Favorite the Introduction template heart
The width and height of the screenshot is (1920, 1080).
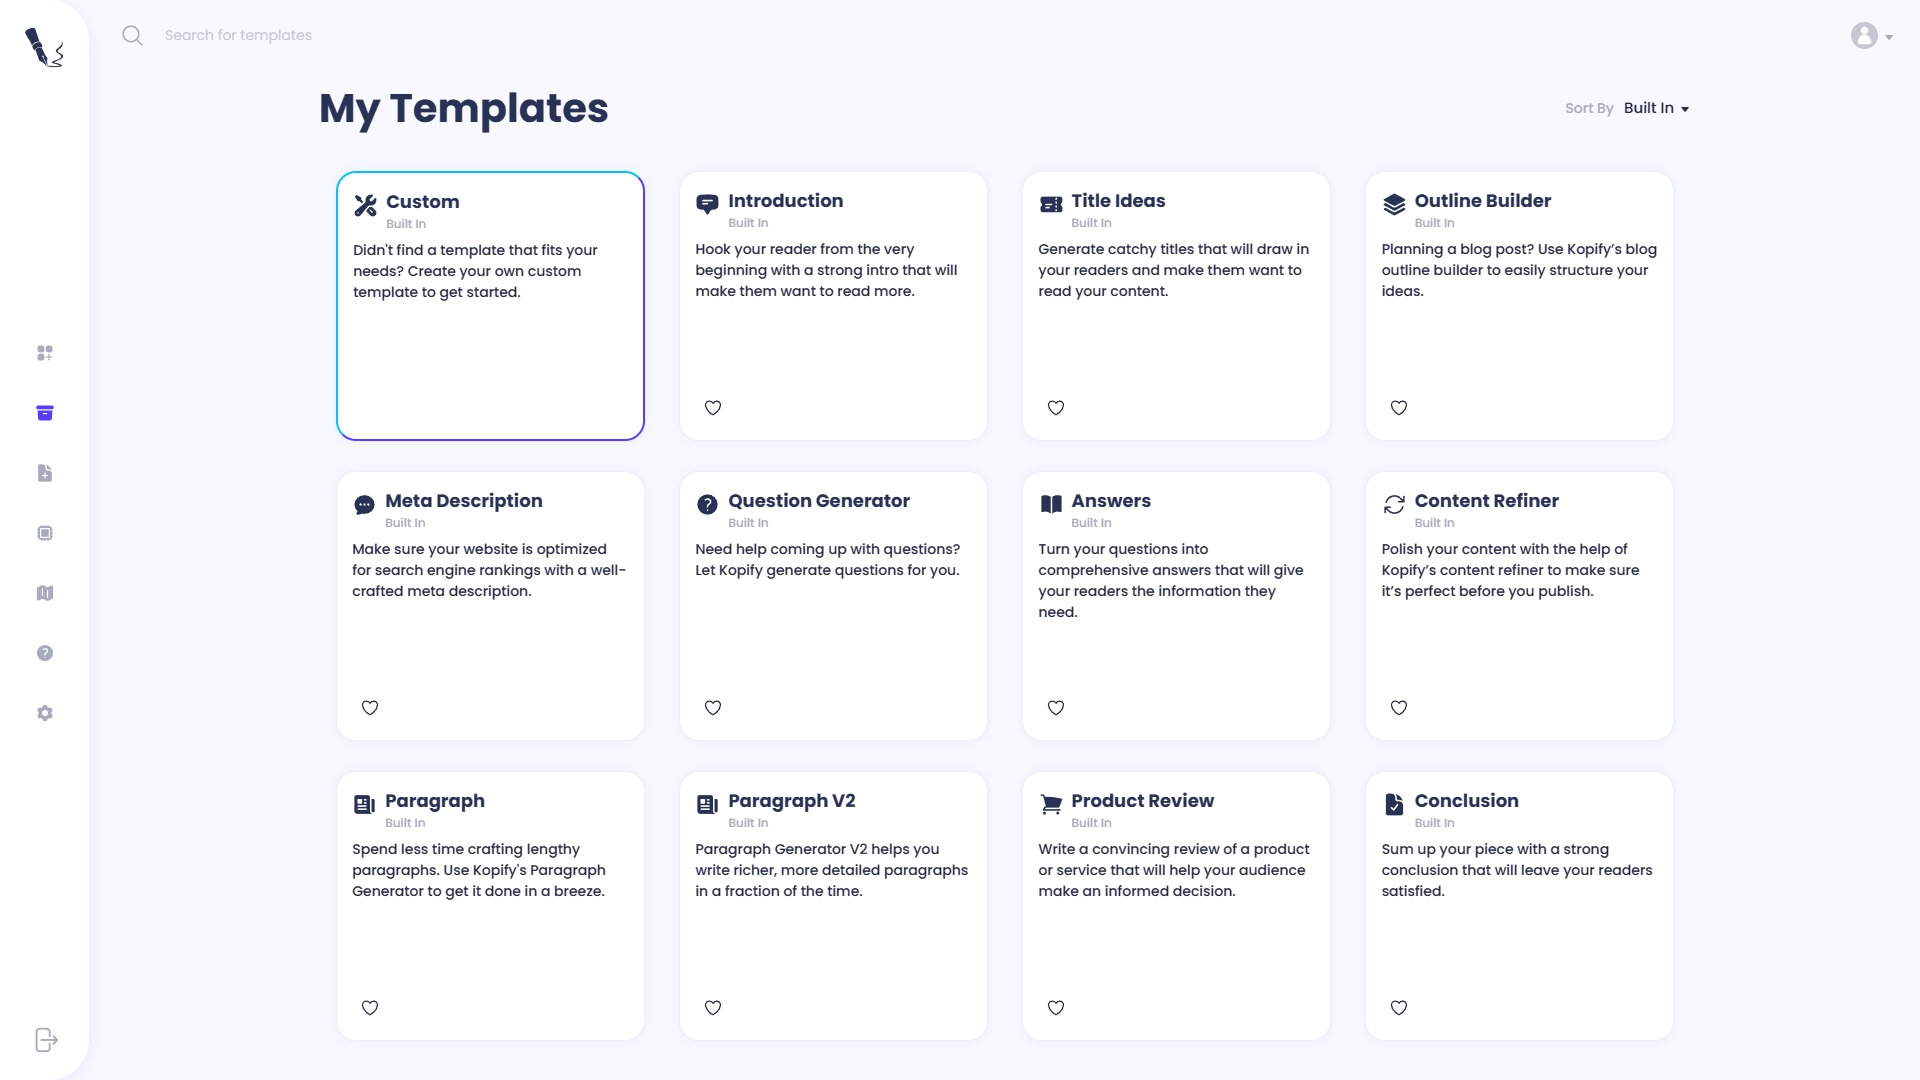713,408
